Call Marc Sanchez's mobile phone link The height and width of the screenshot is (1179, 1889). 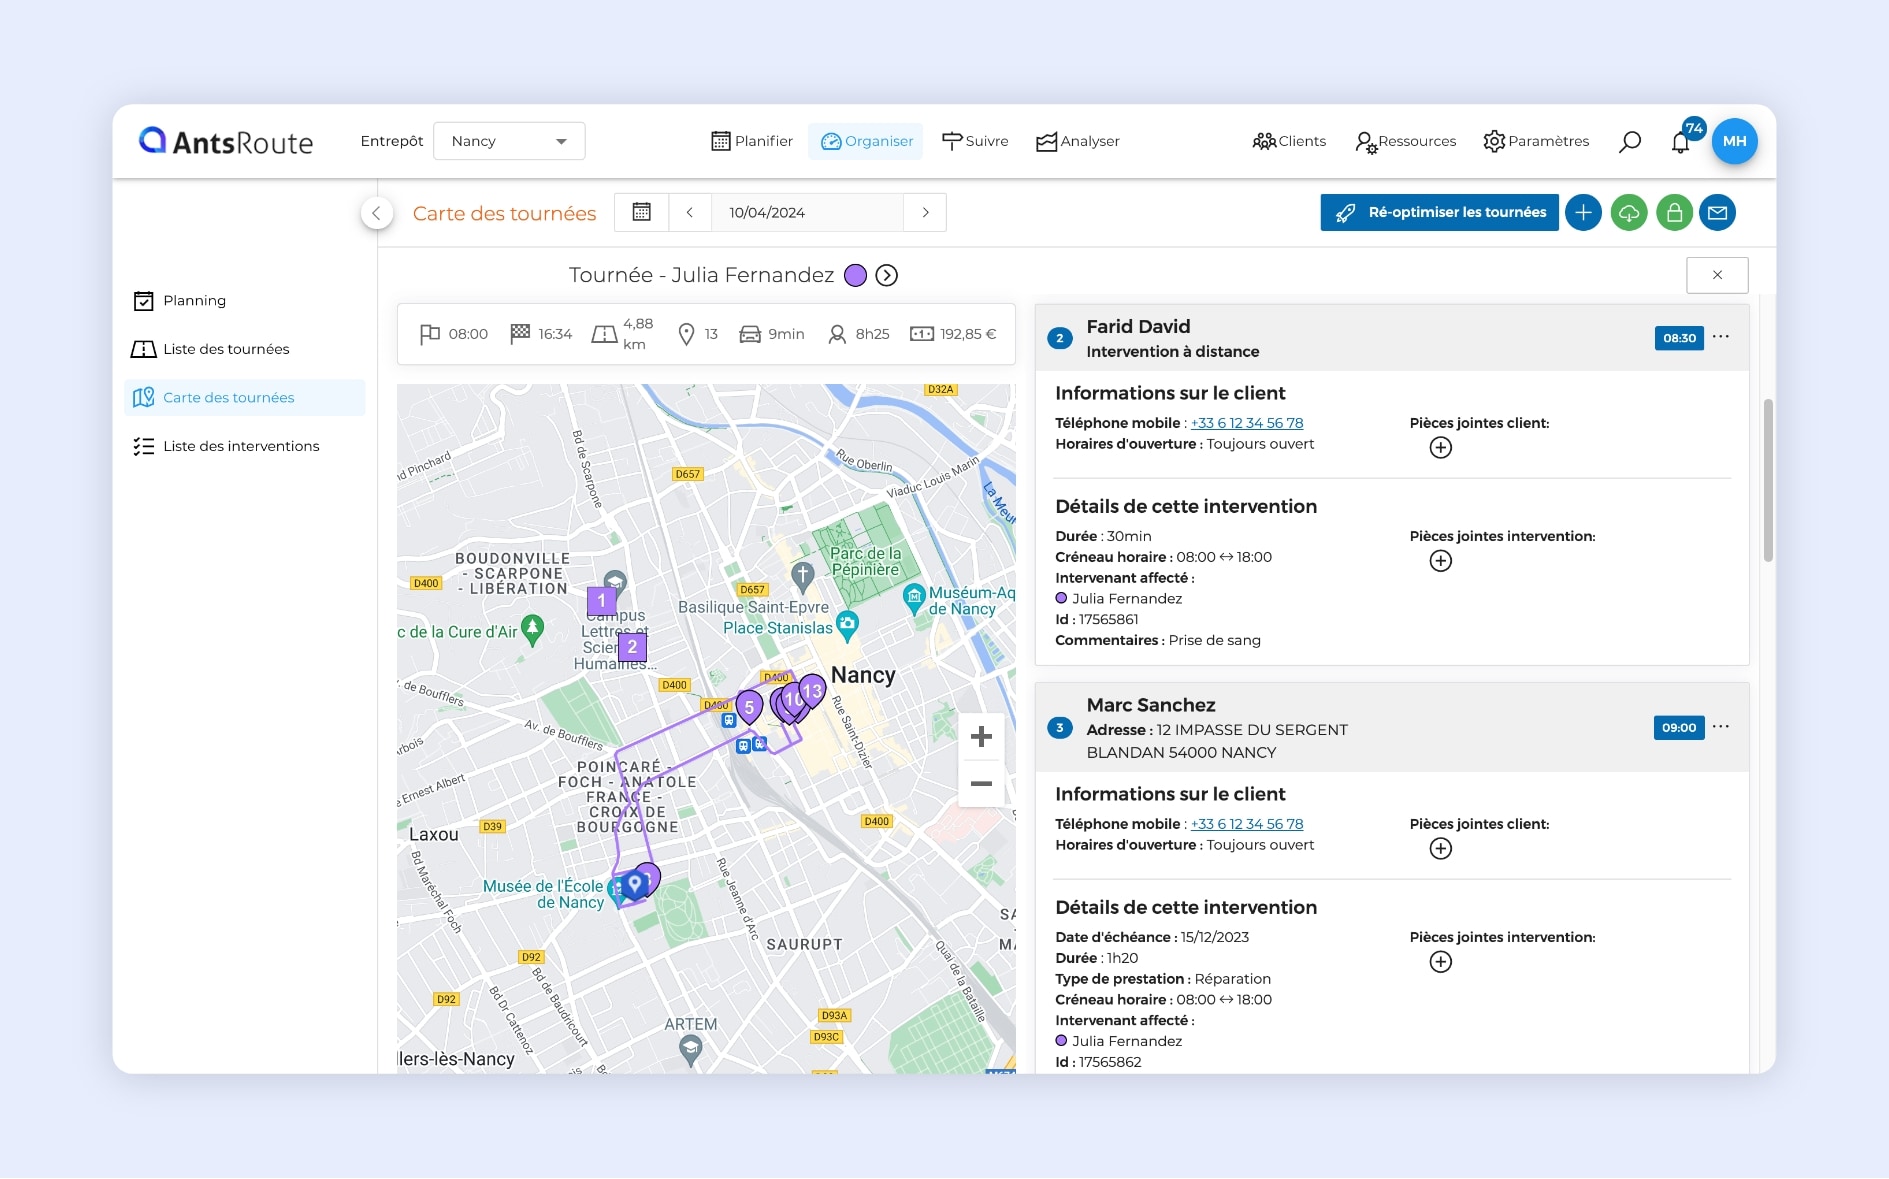click(1246, 824)
